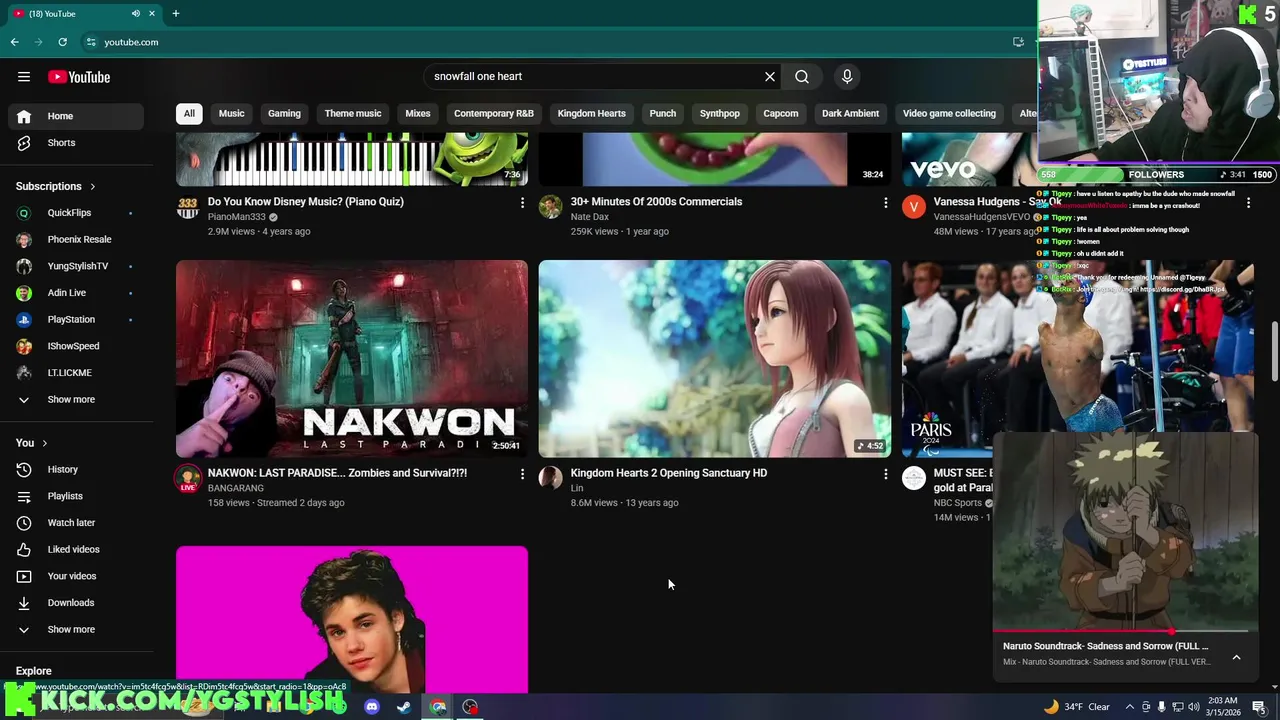Screen dimensions: 1280x720
Task: Open the YouTube hamburger guide menu
Action: pyautogui.click(x=24, y=77)
